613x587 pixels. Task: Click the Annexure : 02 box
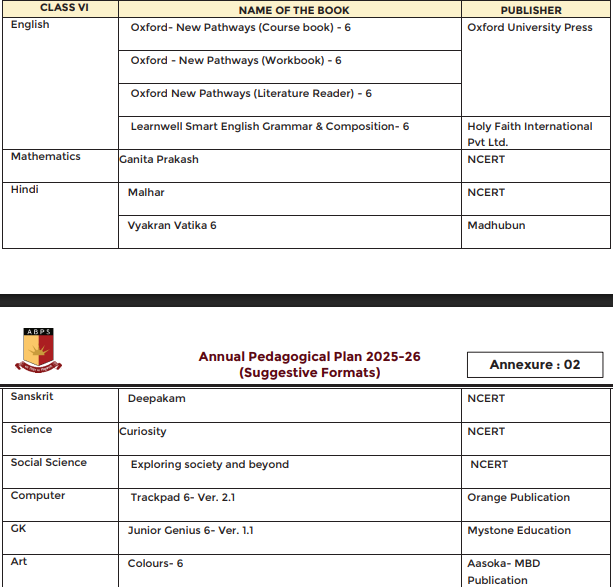[534, 365]
